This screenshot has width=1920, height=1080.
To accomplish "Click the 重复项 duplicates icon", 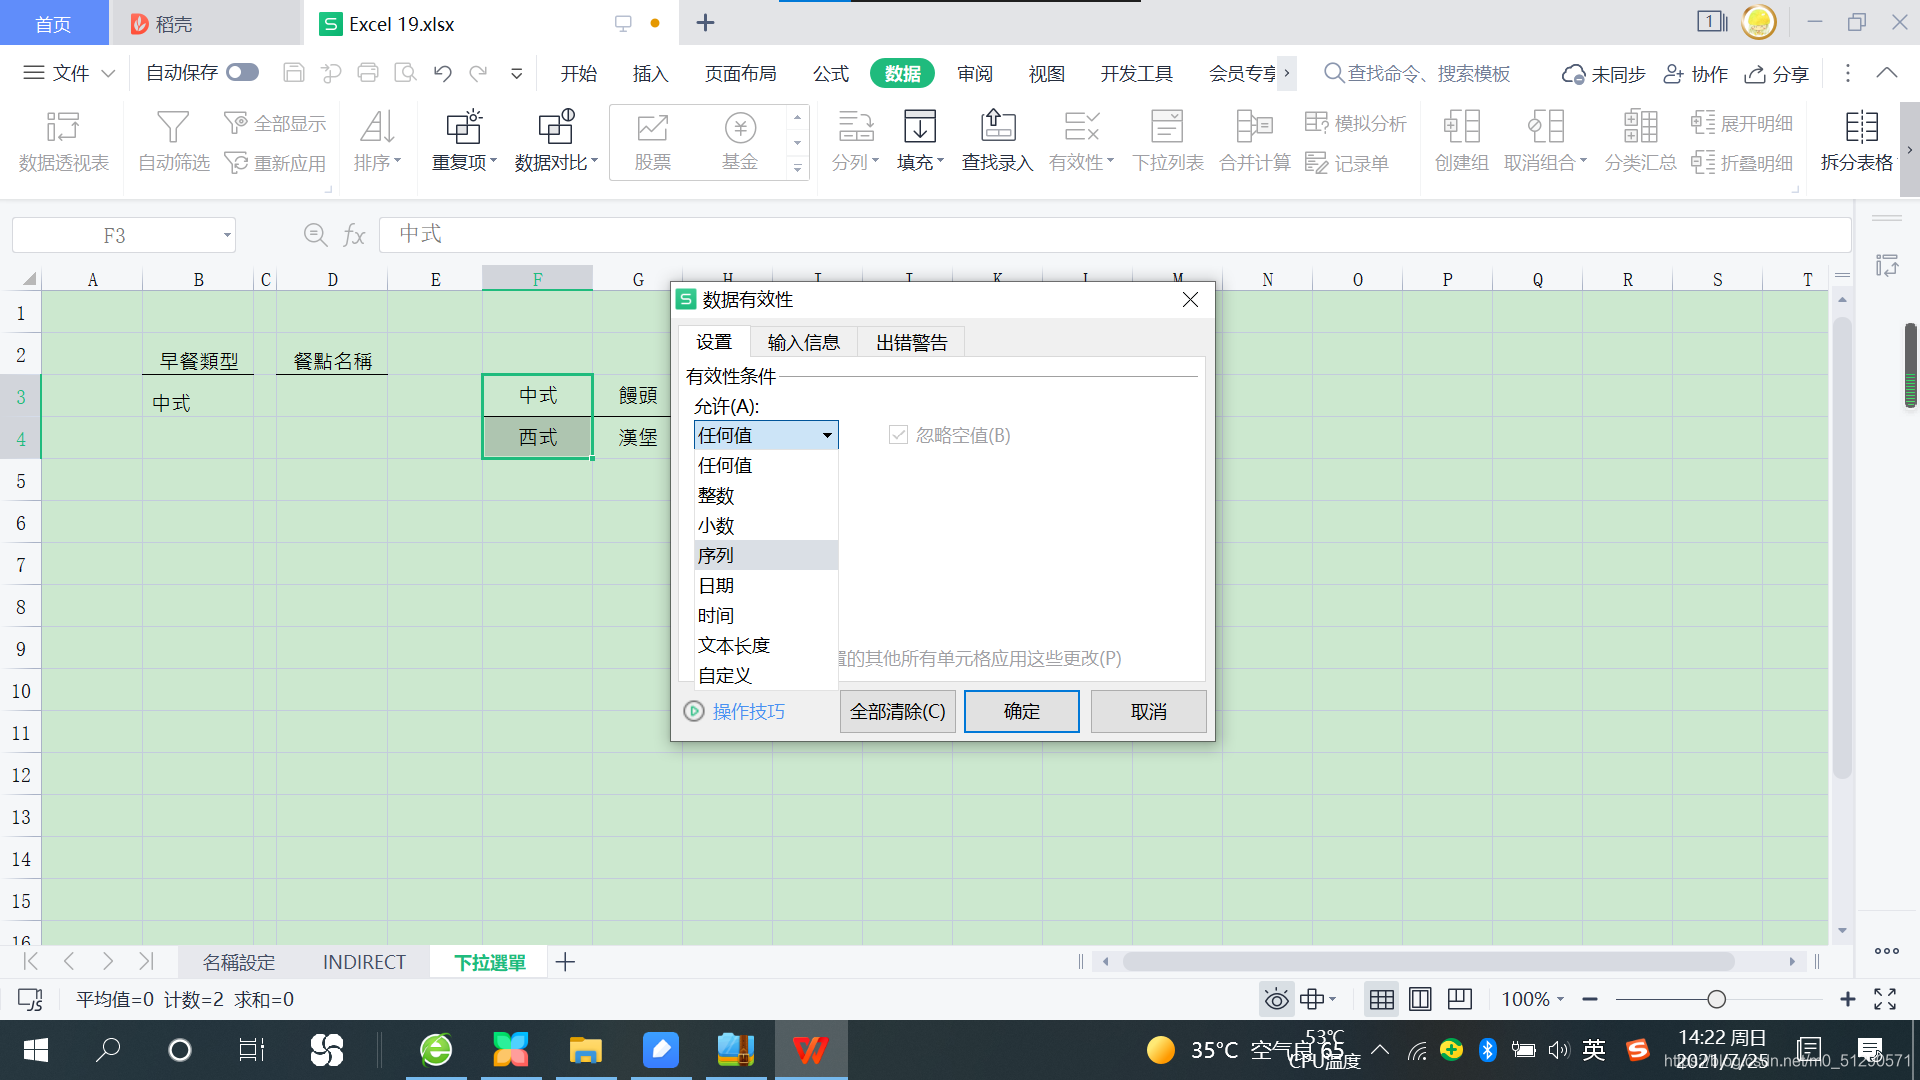I will 463,129.
